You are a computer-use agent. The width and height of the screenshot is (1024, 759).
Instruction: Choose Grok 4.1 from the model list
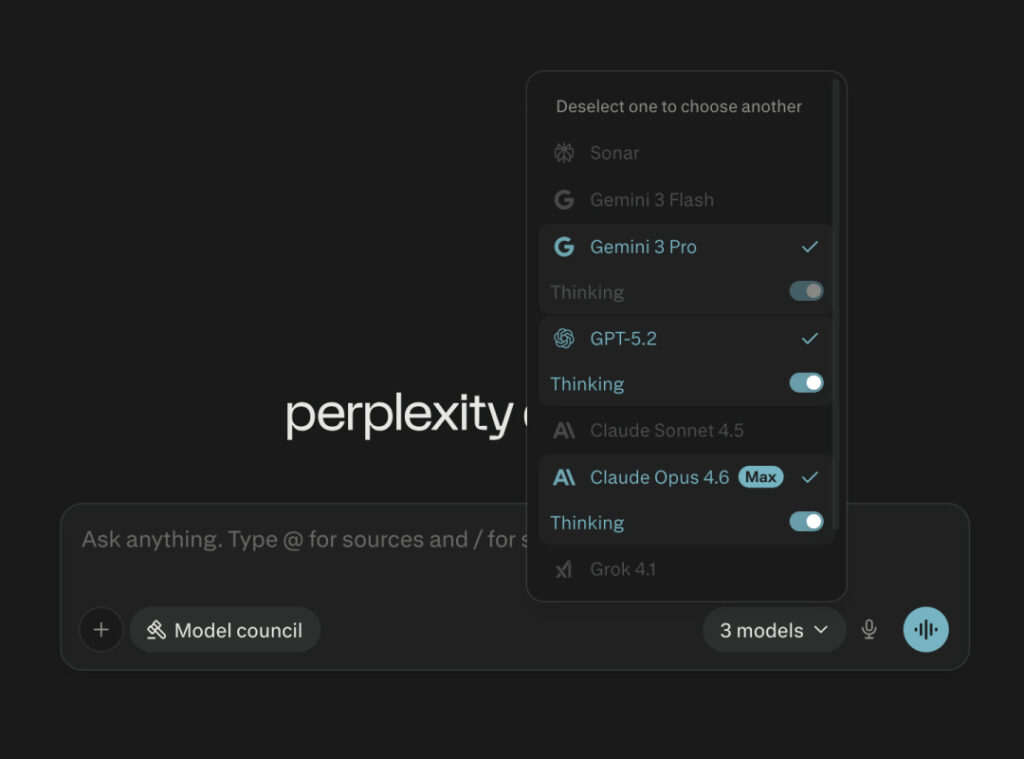(622, 570)
